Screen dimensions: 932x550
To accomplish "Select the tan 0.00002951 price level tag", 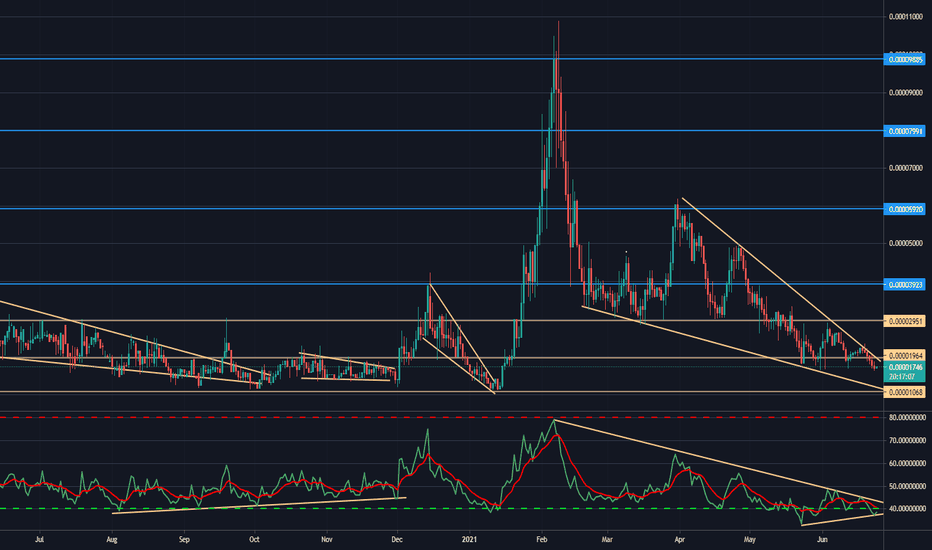I will pyautogui.click(x=904, y=322).
